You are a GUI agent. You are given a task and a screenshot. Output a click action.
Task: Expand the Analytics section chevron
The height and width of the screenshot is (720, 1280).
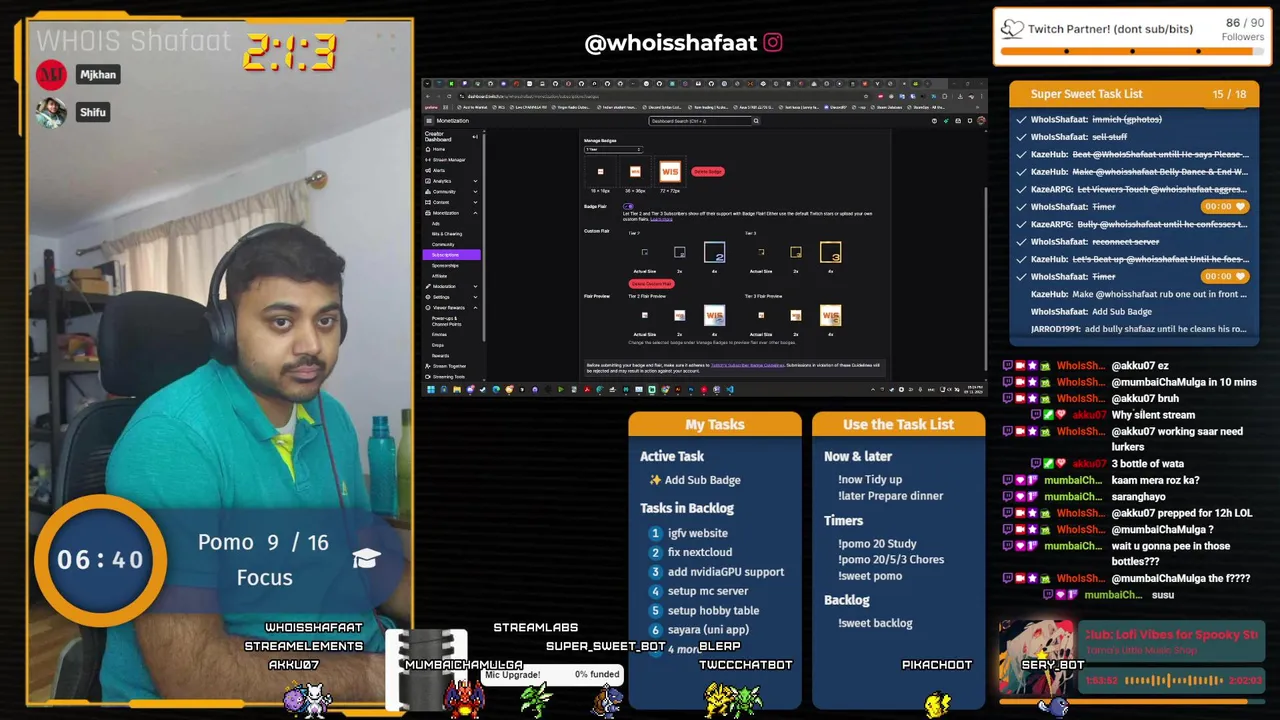coord(475,181)
